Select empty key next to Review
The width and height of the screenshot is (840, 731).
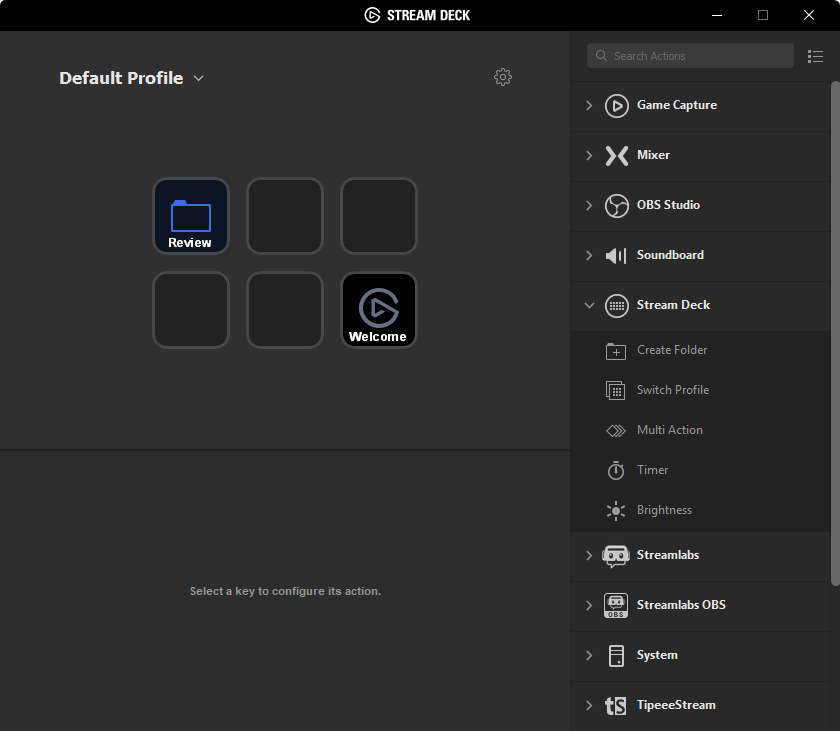click(285, 216)
